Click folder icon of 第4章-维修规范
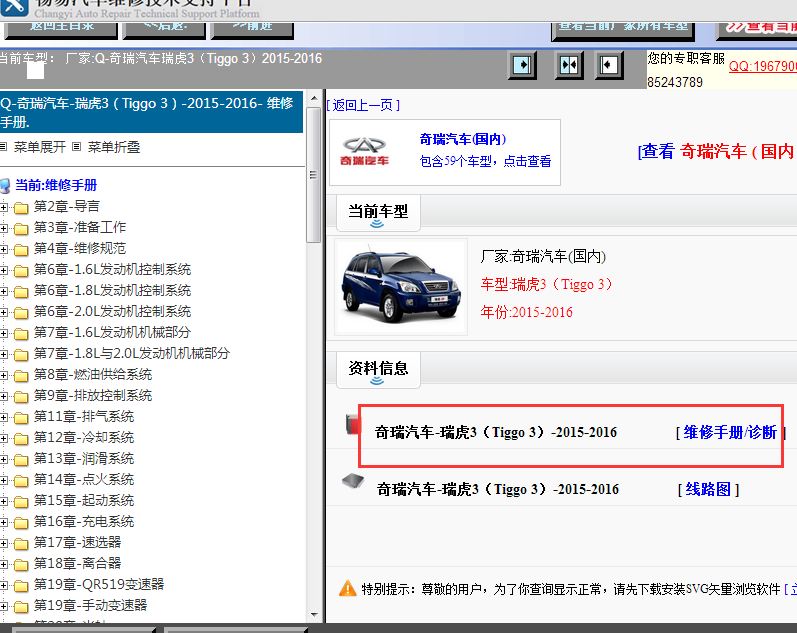This screenshot has width=797, height=633. pyautogui.click(x=21, y=250)
